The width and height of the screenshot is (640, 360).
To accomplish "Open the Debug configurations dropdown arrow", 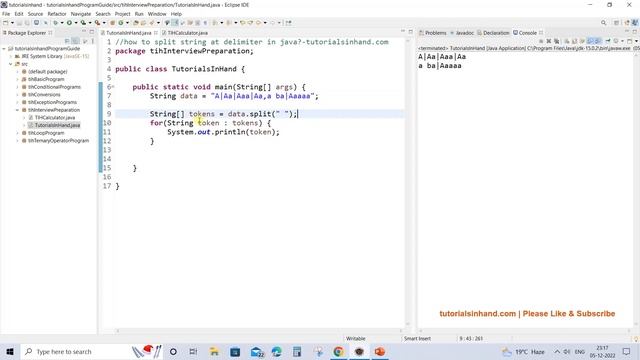I will pyautogui.click(x=62, y=23).
